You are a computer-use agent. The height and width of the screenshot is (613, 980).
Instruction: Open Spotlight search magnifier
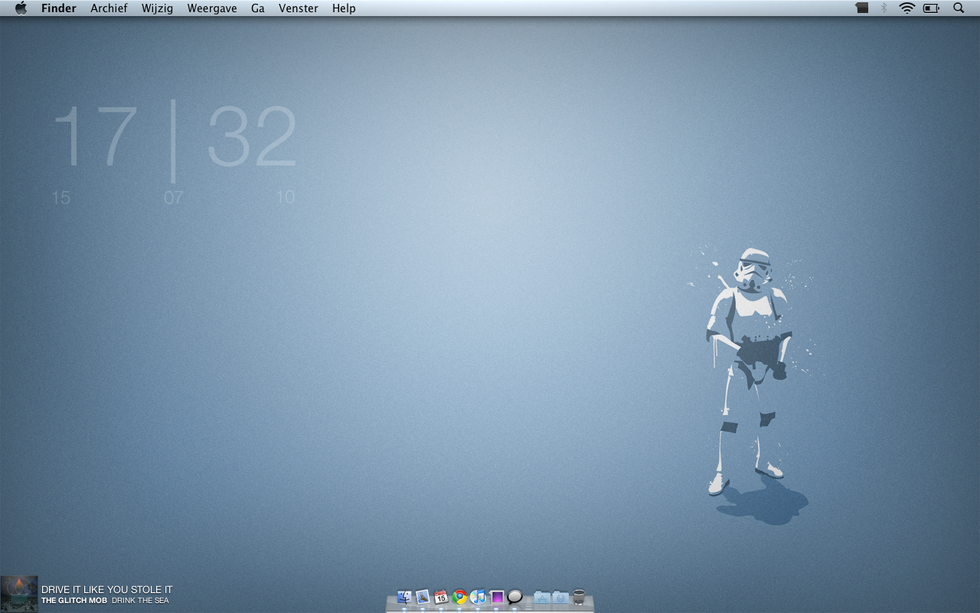[x=958, y=8]
